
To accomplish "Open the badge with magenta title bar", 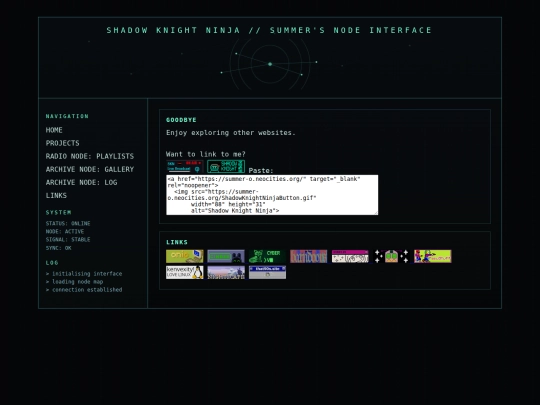I will pyautogui.click(x=350, y=256).
